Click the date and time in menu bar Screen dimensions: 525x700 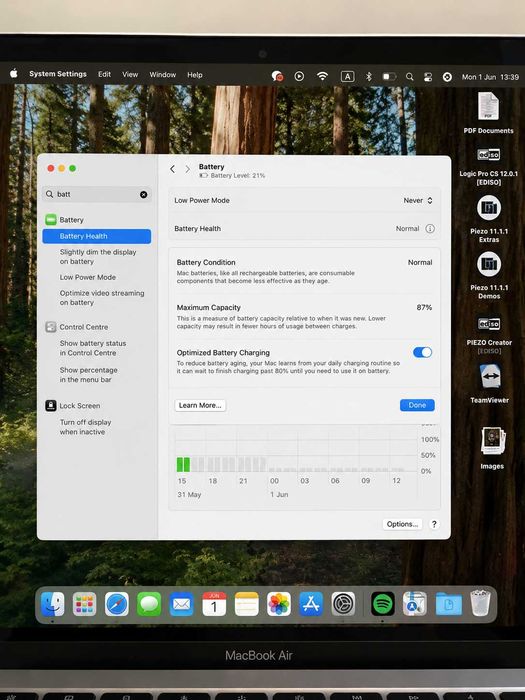coord(490,77)
